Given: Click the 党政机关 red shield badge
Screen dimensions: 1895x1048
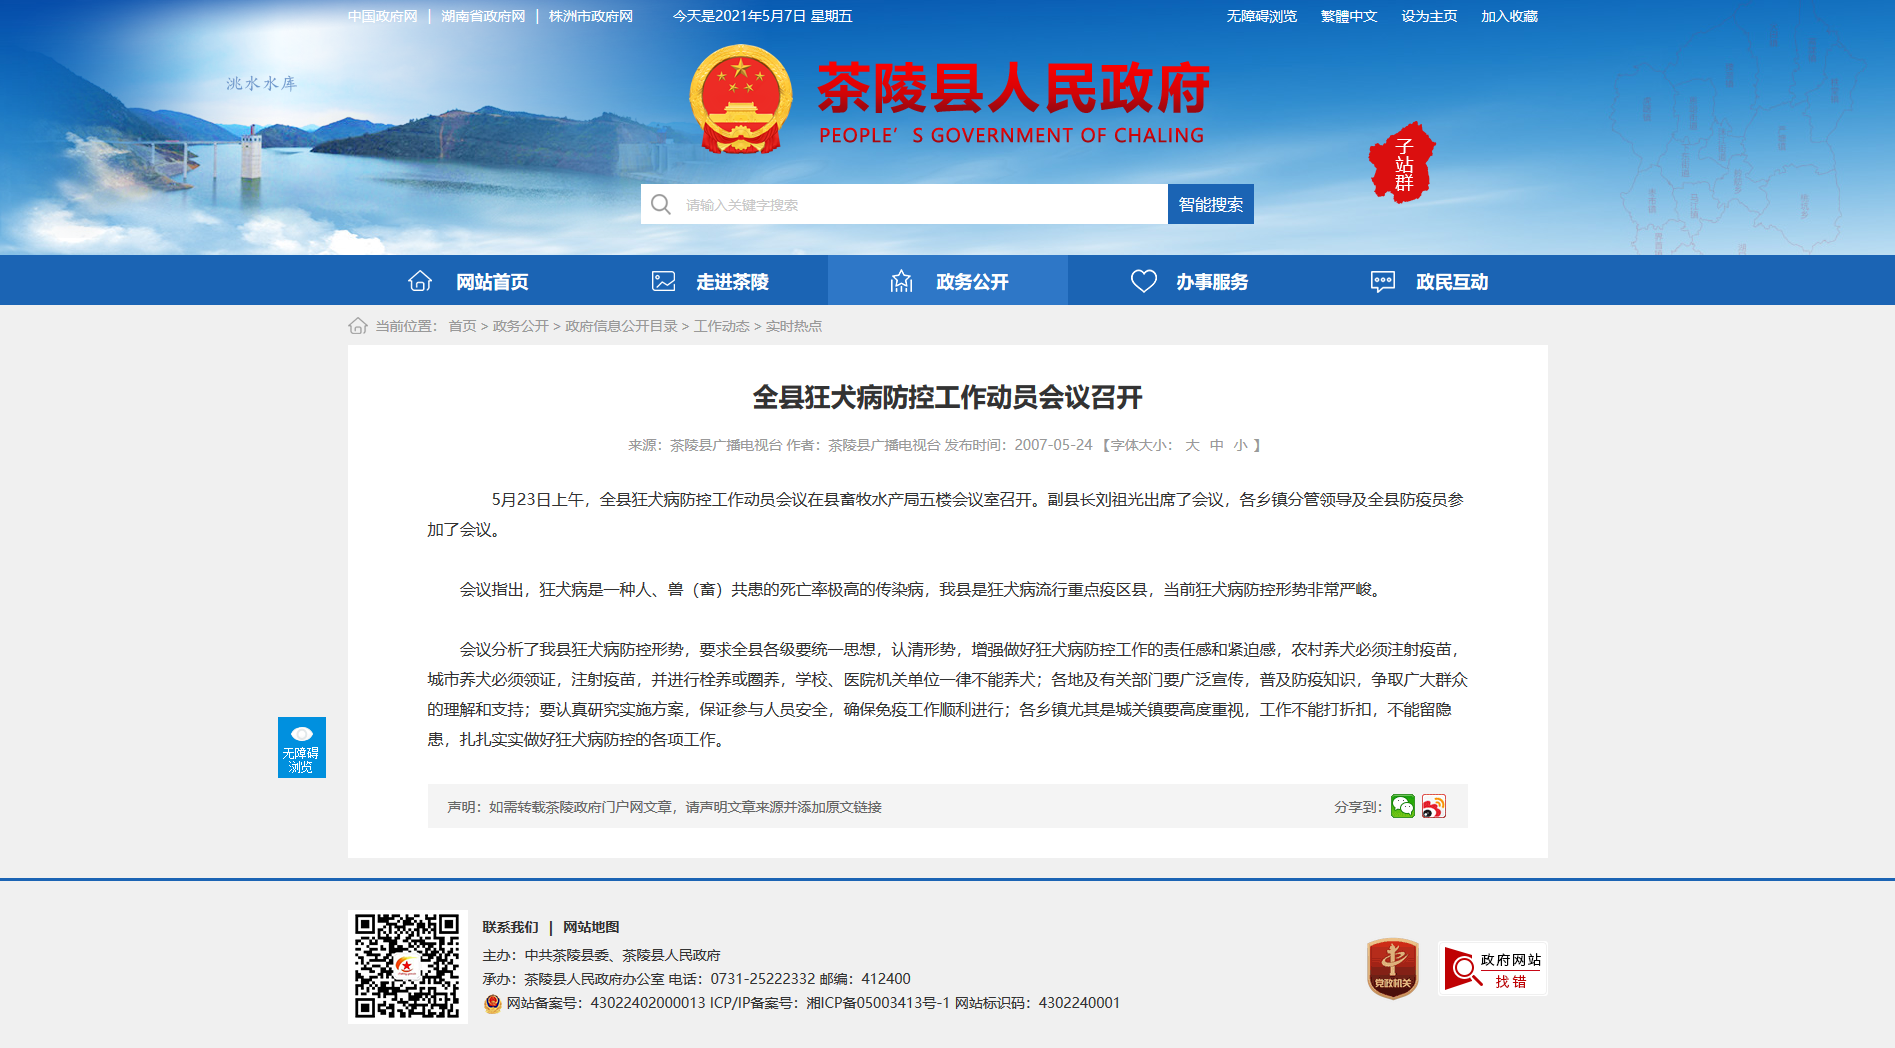Looking at the screenshot, I should coord(1392,968).
